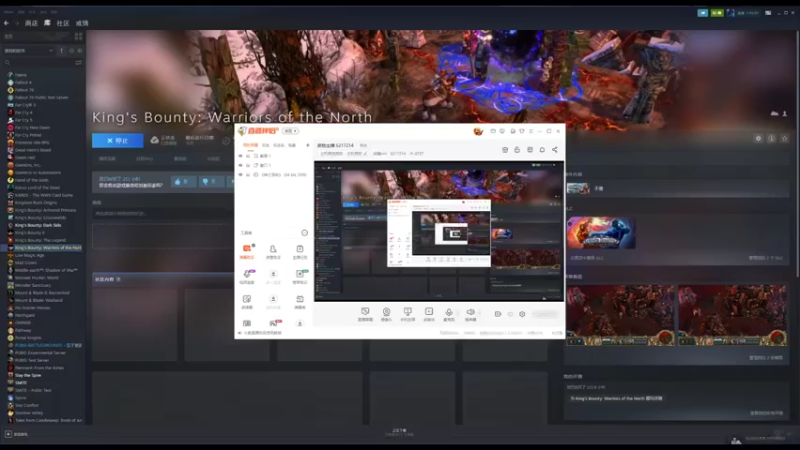The image size is (800, 450).
Task: Toggle lock on second source in streaming app
Action: pos(248,165)
